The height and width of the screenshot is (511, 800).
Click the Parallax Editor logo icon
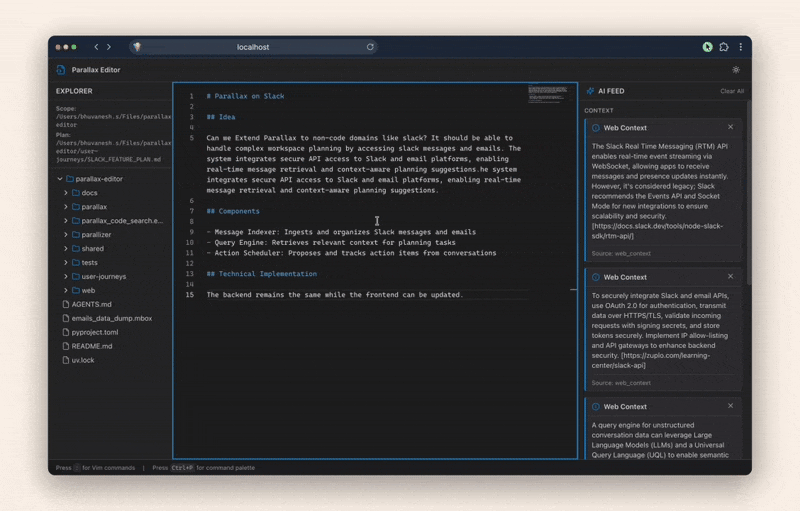(x=61, y=70)
